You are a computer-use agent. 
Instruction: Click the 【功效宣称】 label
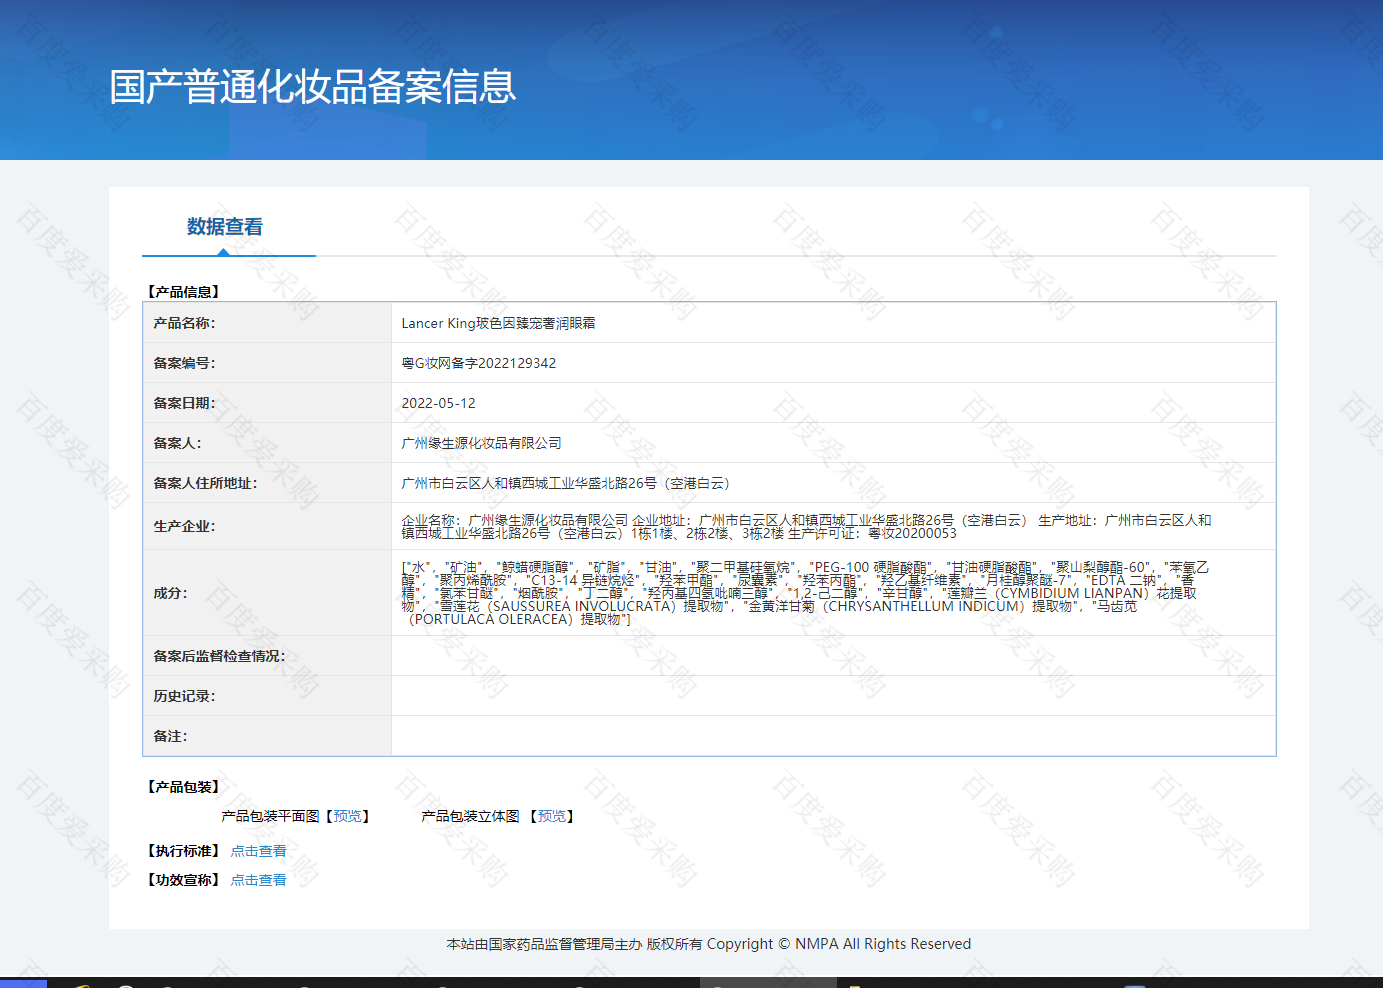183,880
